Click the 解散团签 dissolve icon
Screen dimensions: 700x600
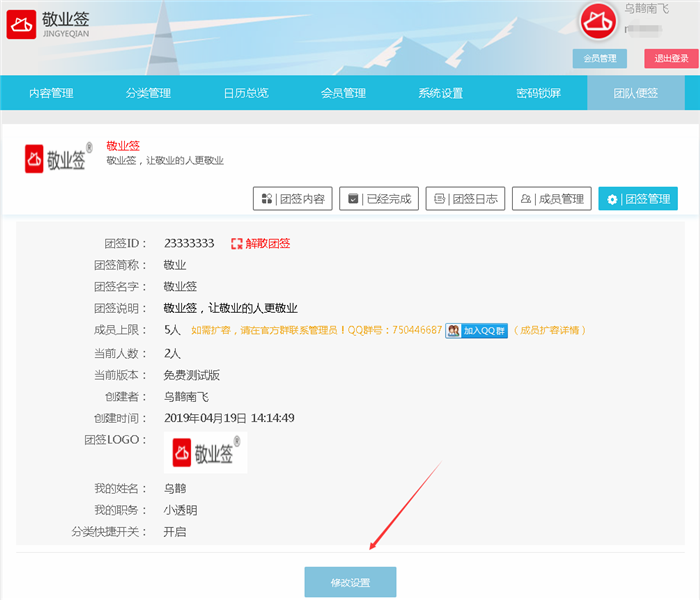(237, 243)
